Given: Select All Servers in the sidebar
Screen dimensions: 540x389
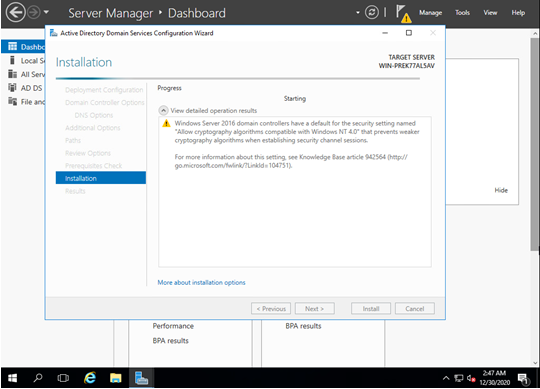Looking at the screenshot, I should coord(23,74).
